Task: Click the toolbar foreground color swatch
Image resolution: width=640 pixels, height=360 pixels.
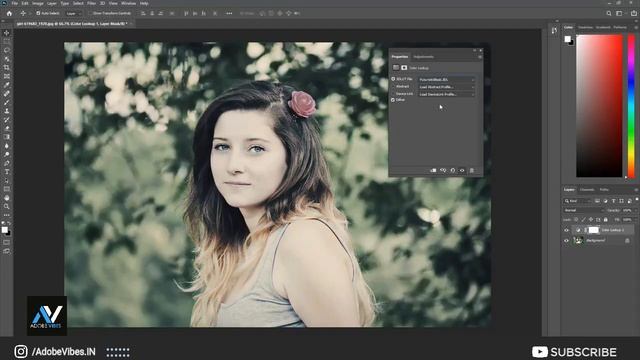Action: [4, 230]
